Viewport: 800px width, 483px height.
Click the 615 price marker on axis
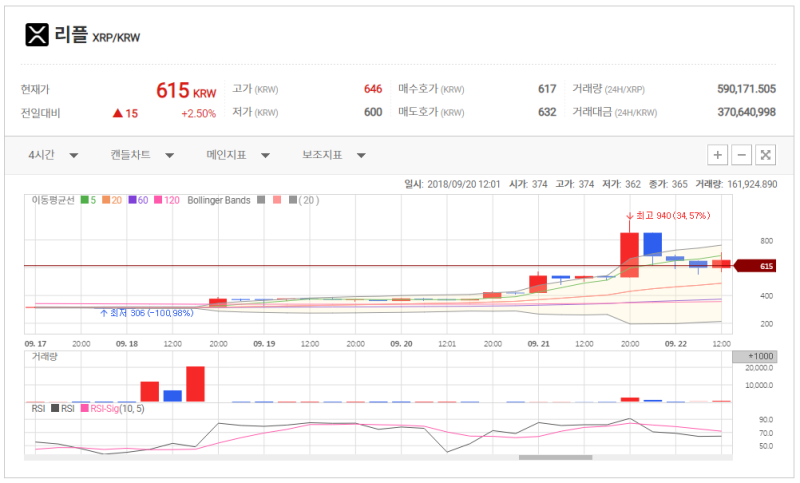coord(756,266)
